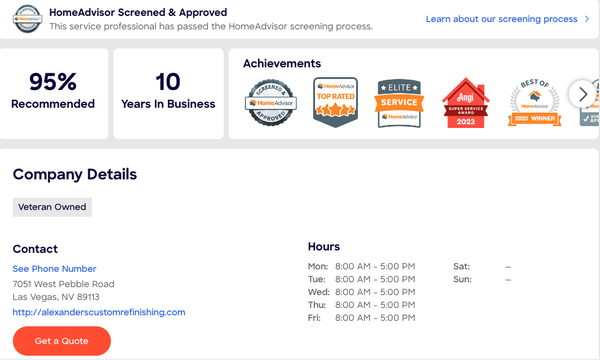
Task: Click the Sun: hours label
Action: point(462,279)
